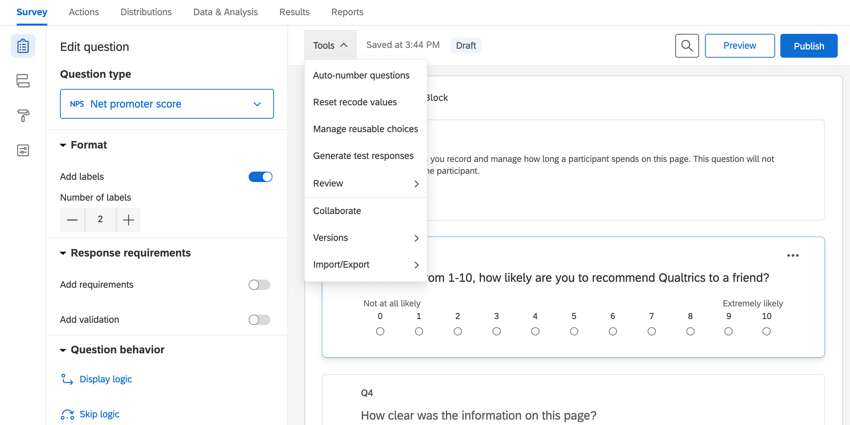Viewport: 850px width, 425px height.
Task: Enable the Add requirements toggle
Action: [259, 285]
